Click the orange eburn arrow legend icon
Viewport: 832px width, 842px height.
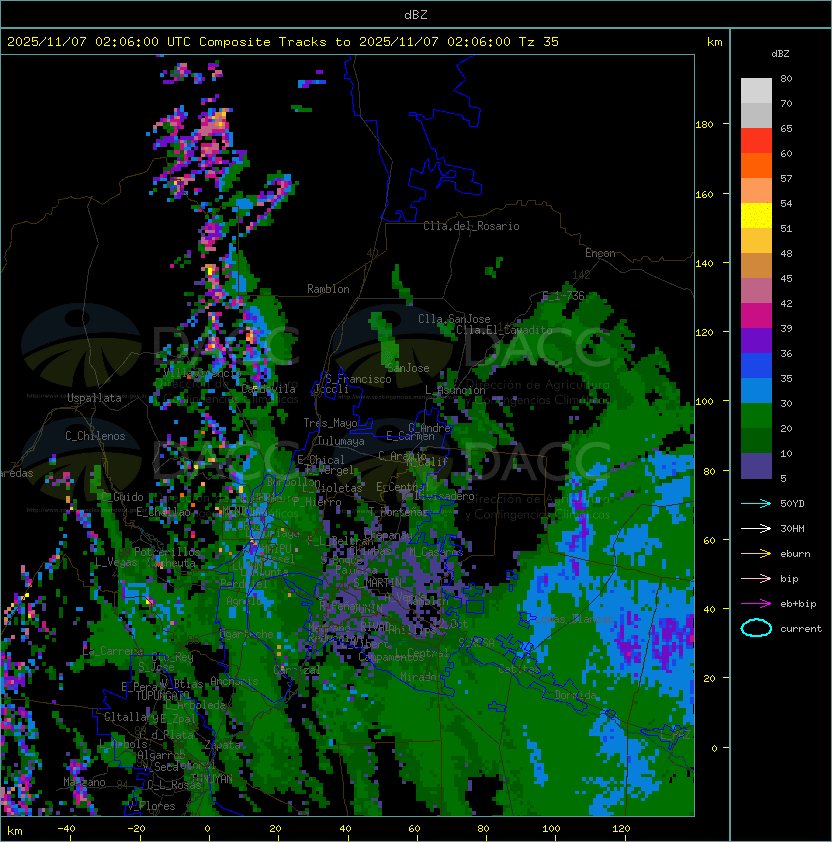[x=756, y=554]
